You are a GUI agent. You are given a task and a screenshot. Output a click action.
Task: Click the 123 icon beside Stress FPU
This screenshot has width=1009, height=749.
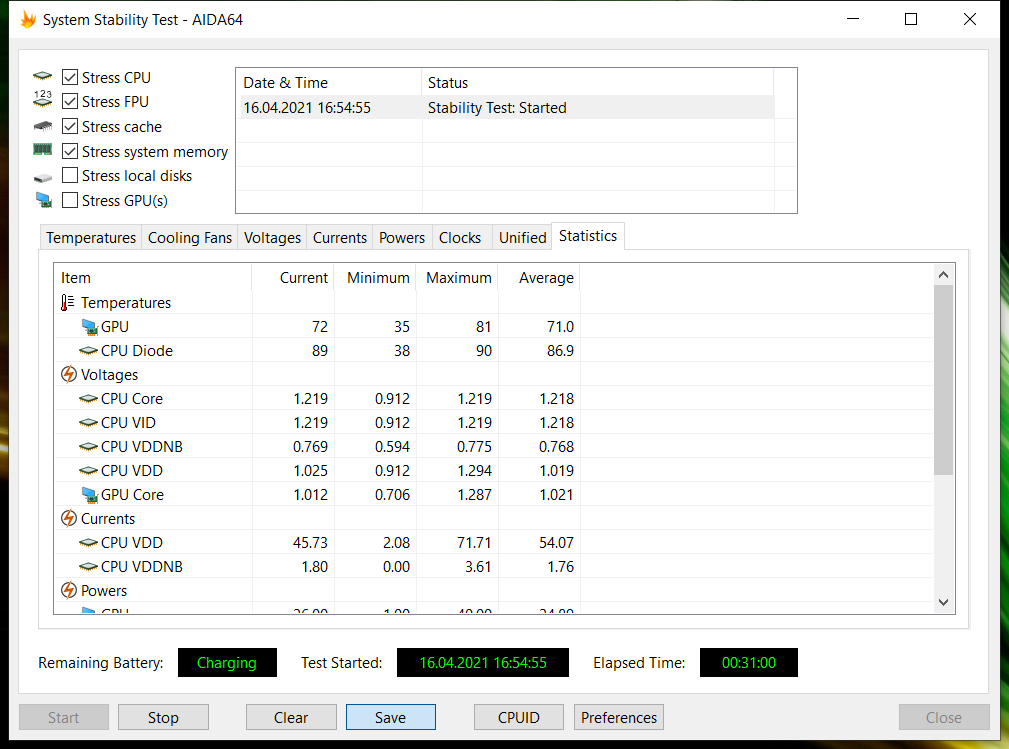point(42,99)
